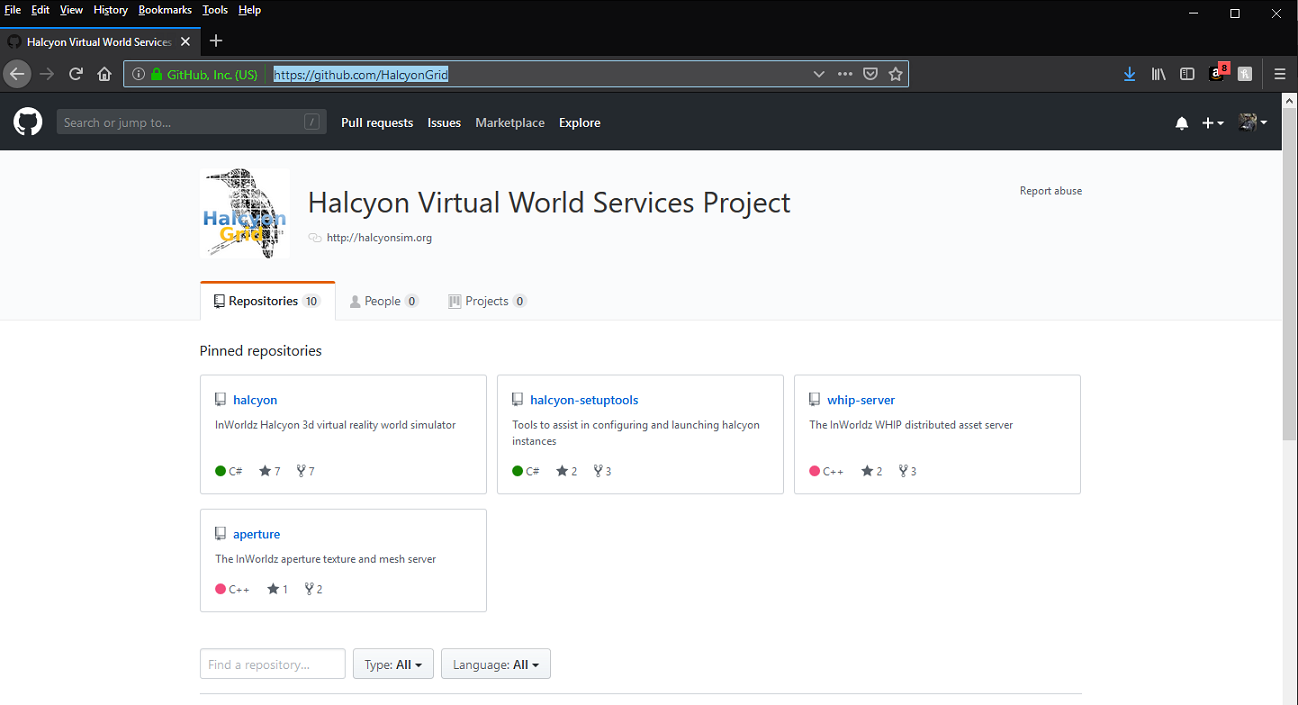Click the Find a repository field
Screen dimensions: 1298x705
(x=273, y=664)
